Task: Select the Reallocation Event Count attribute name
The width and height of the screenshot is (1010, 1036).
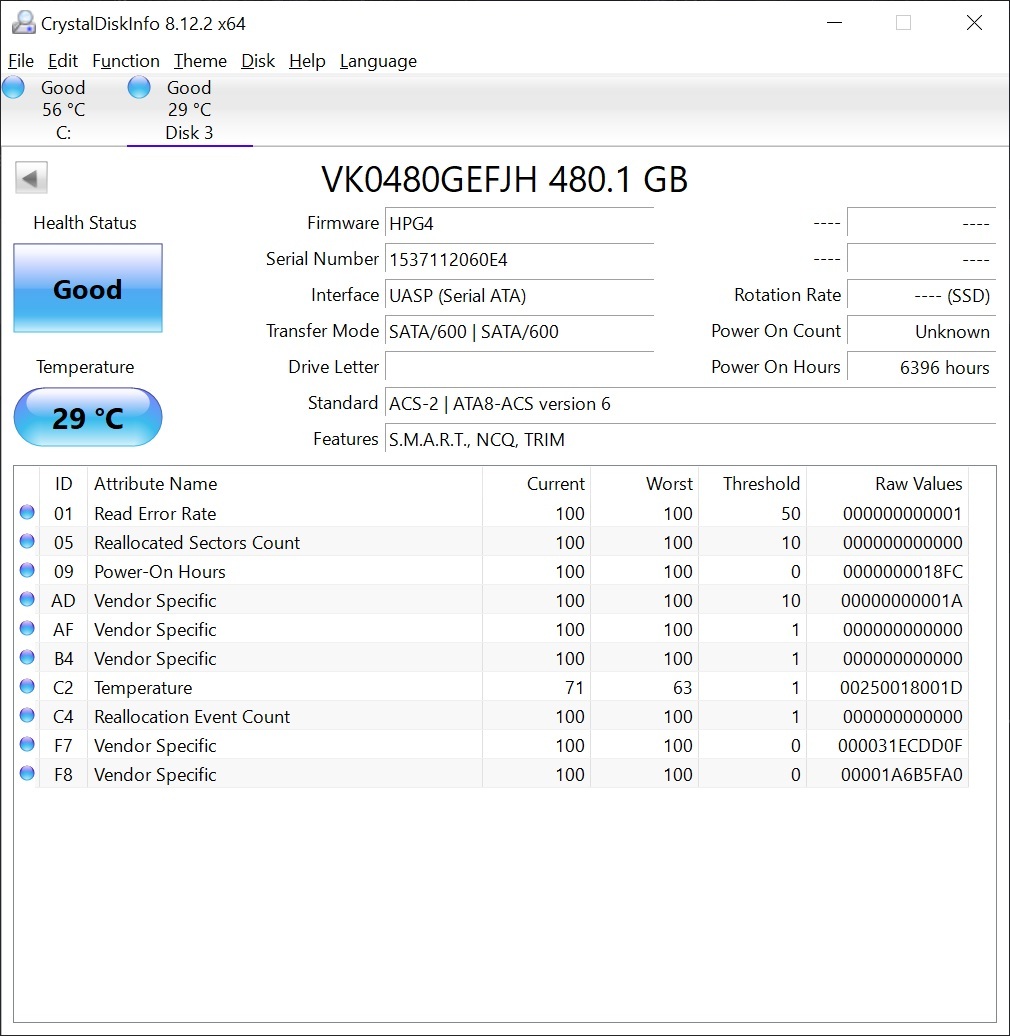Action: point(192,716)
